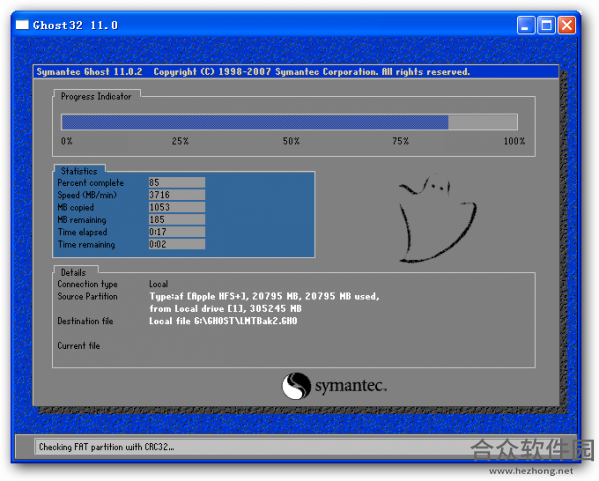Image resolution: width=599 pixels, height=481 pixels.
Task: Click the Ghost32 11.0 title bar text
Action: [x=75, y=25]
